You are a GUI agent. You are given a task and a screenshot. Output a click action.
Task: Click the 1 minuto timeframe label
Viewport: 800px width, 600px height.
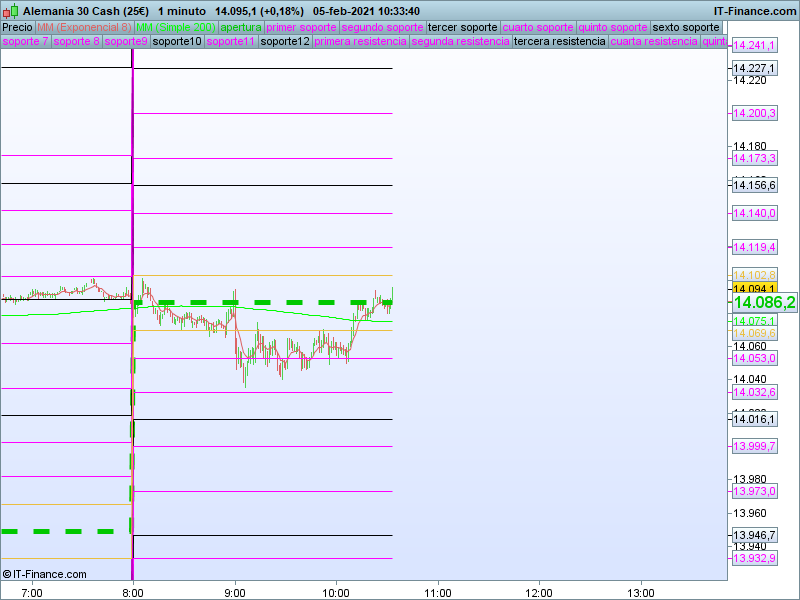(182, 10)
